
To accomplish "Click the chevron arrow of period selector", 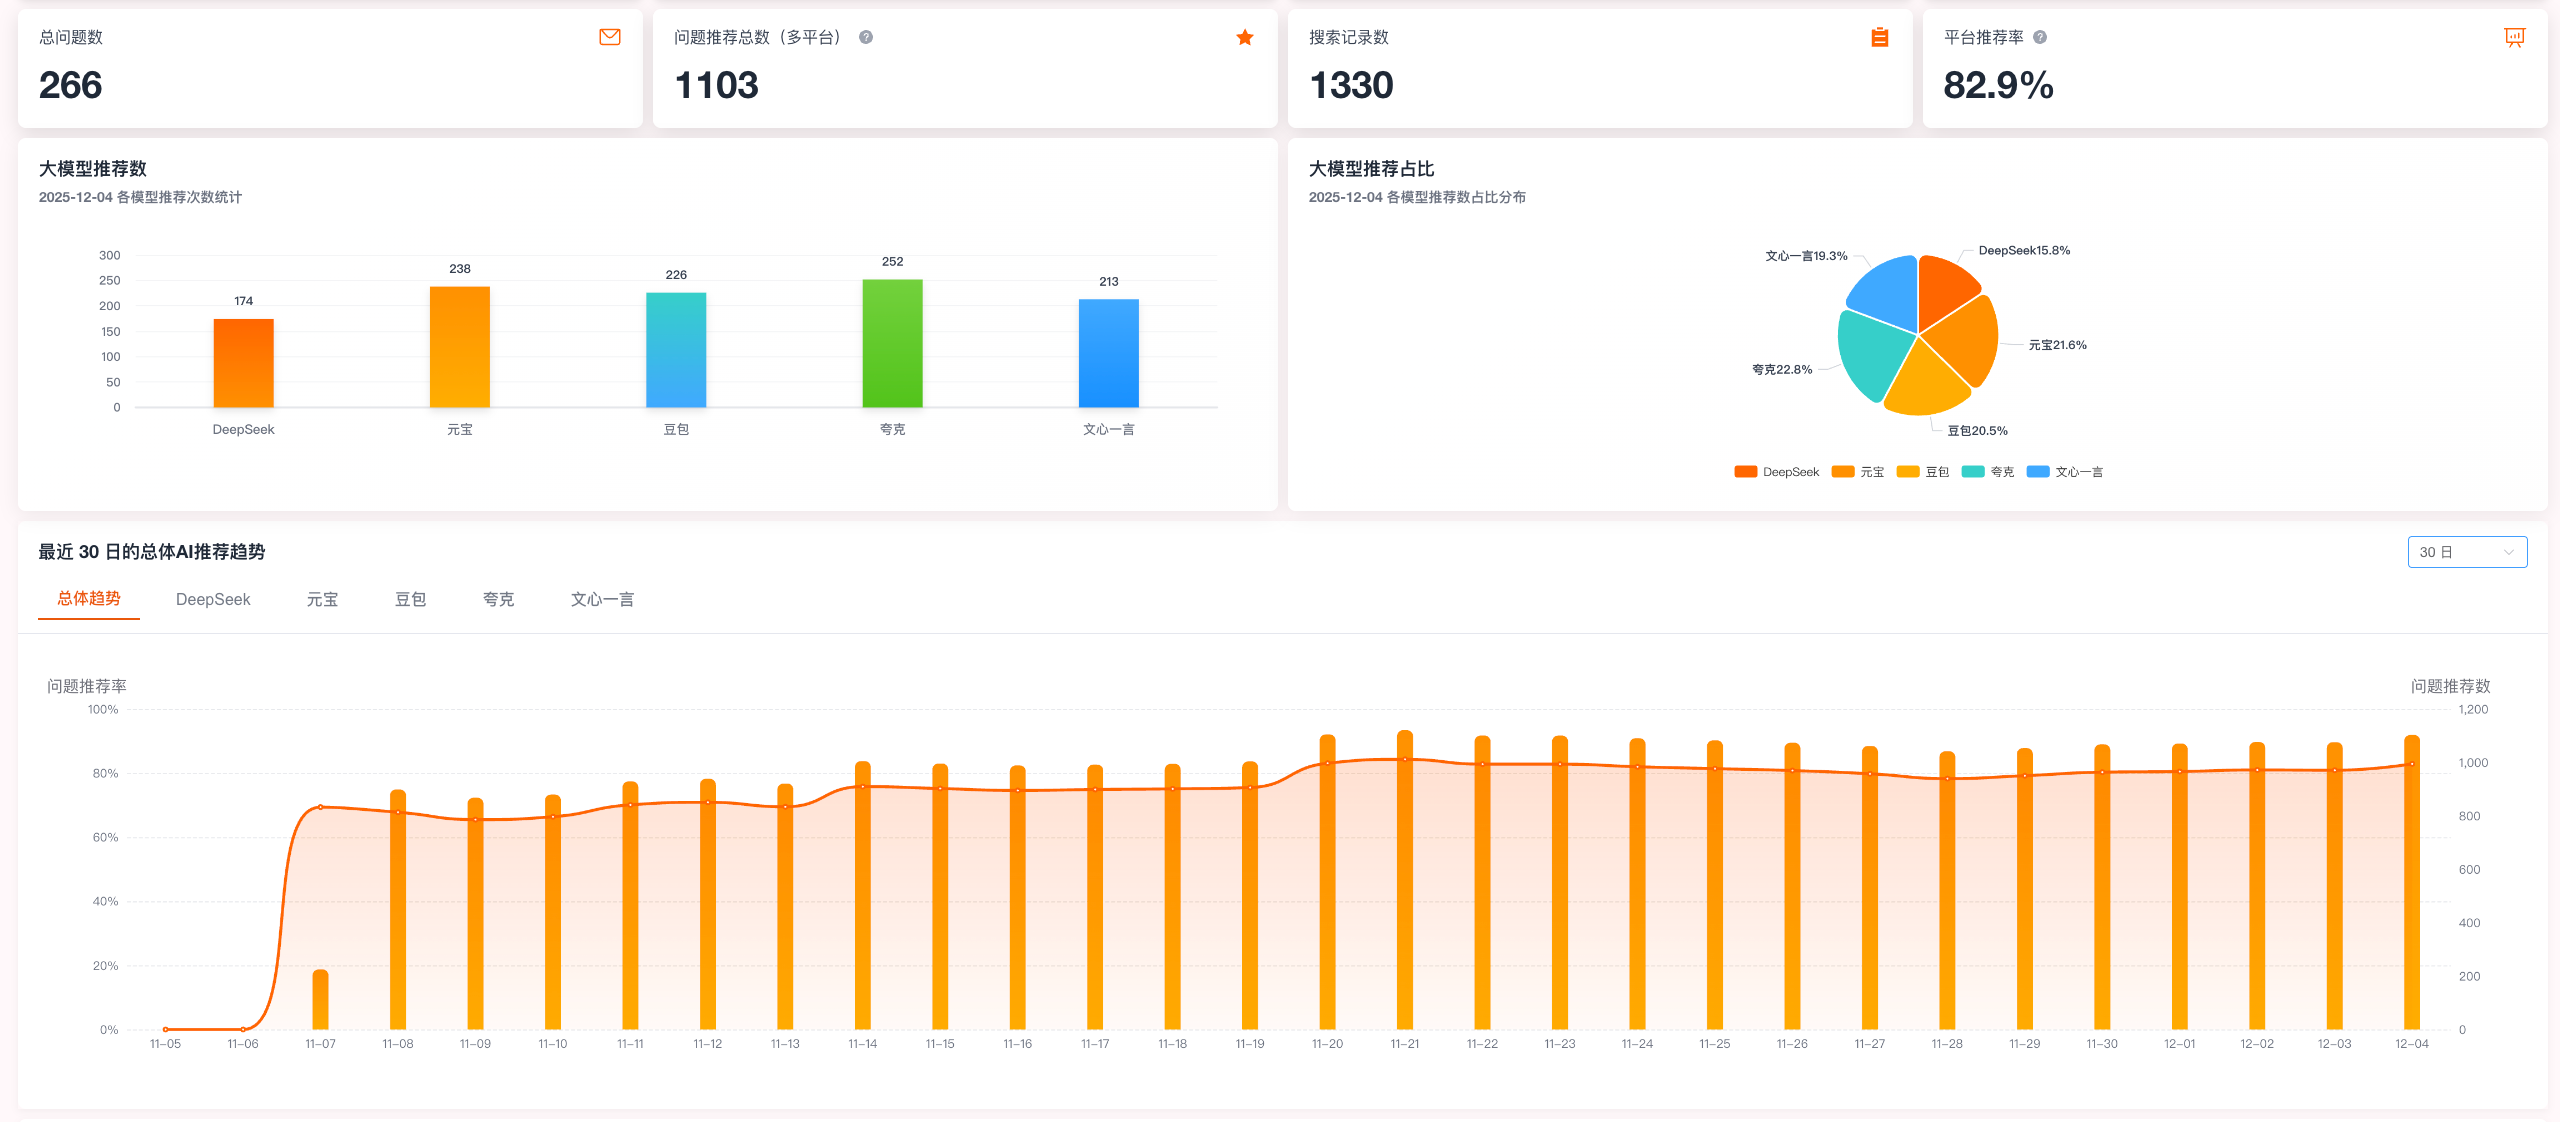I will (2508, 552).
